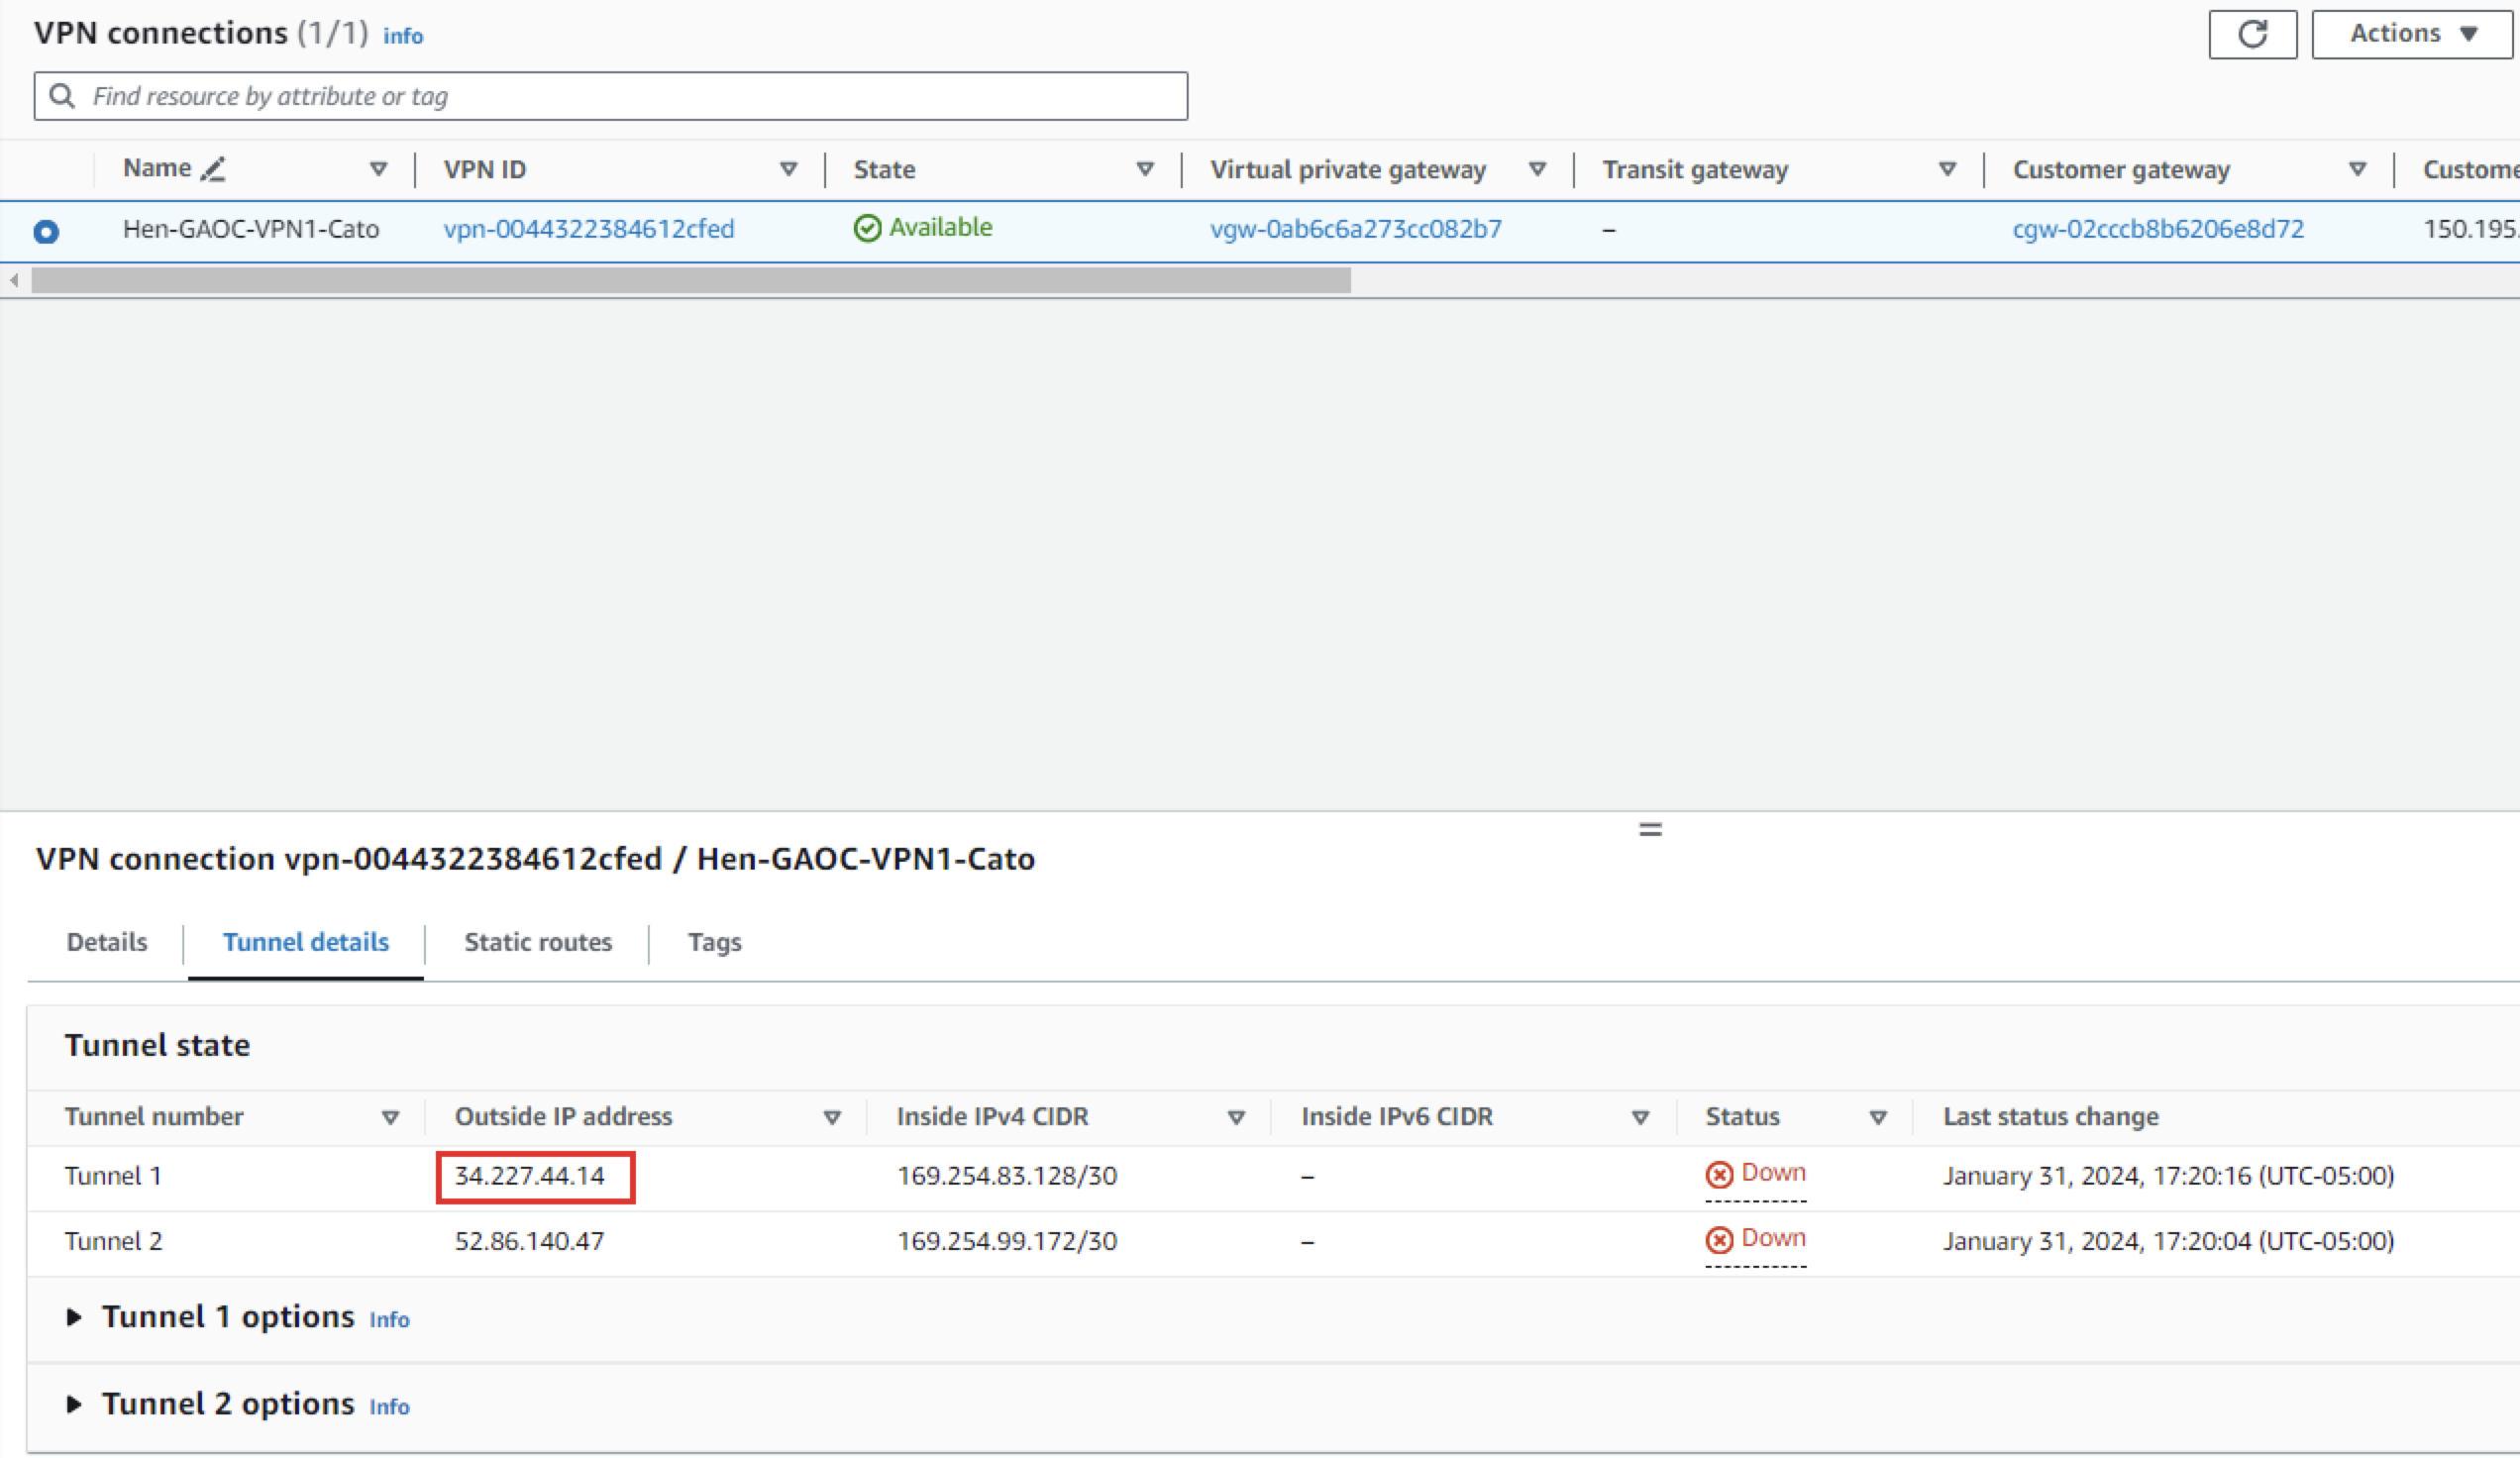Click sort arrow on Outside IP address column

pyautogui.click(x=831, y=1117)
